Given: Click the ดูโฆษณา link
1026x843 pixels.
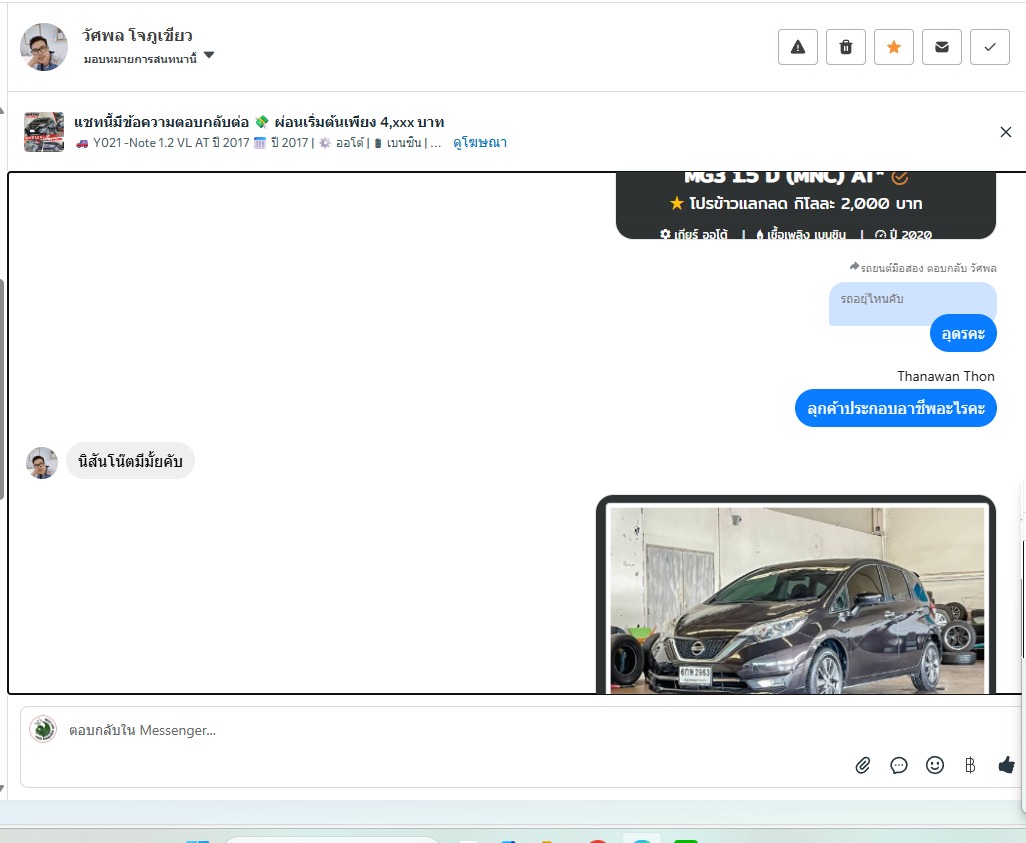Looking at the screenshot, I should point(480,143).
